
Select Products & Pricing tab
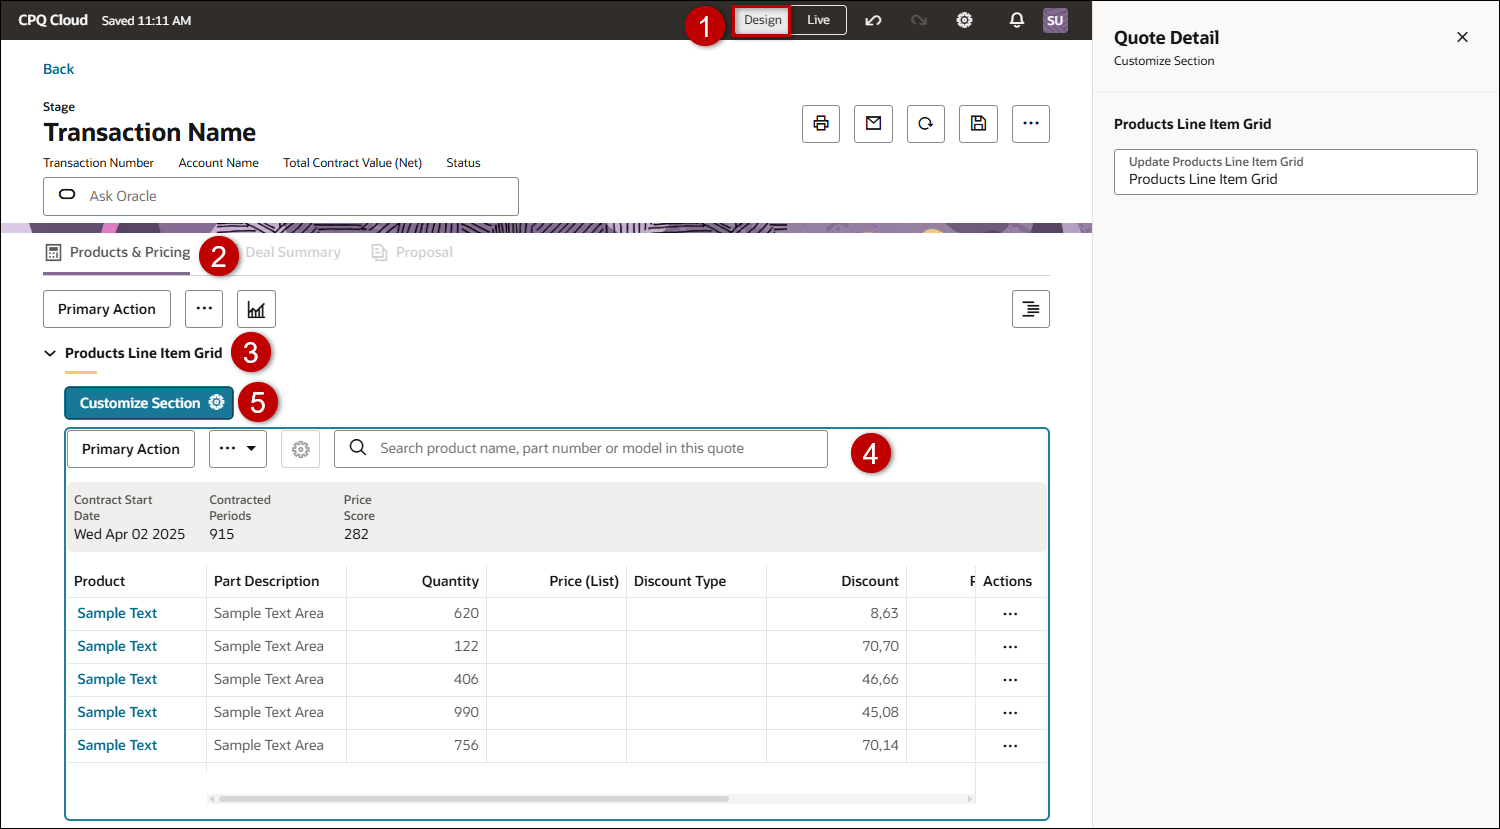click(118, 252)
